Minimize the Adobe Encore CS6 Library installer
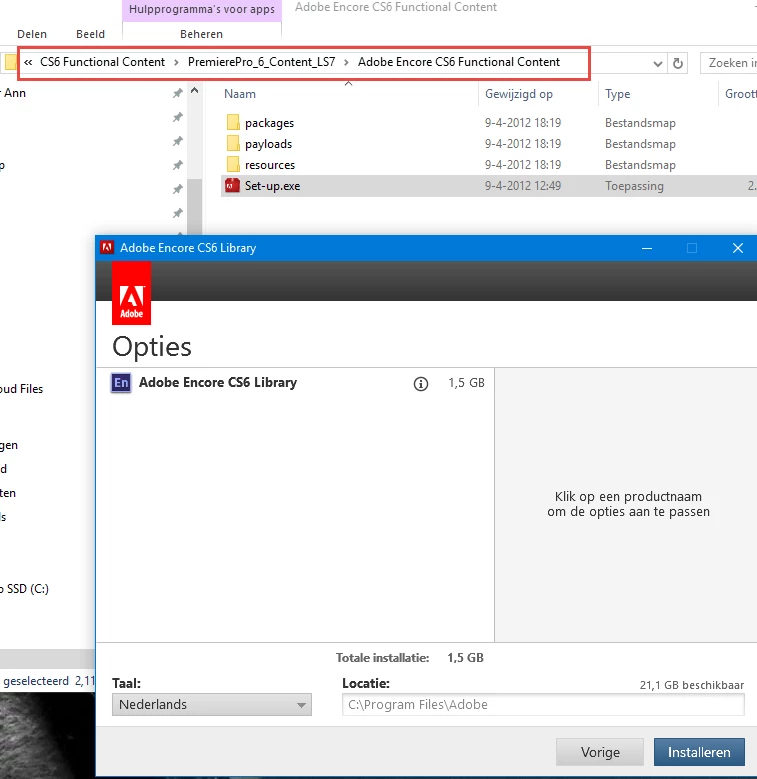Image resolution: width=757 pixels, height=779 pixels. pyautogui.click(x=647, y=248)
